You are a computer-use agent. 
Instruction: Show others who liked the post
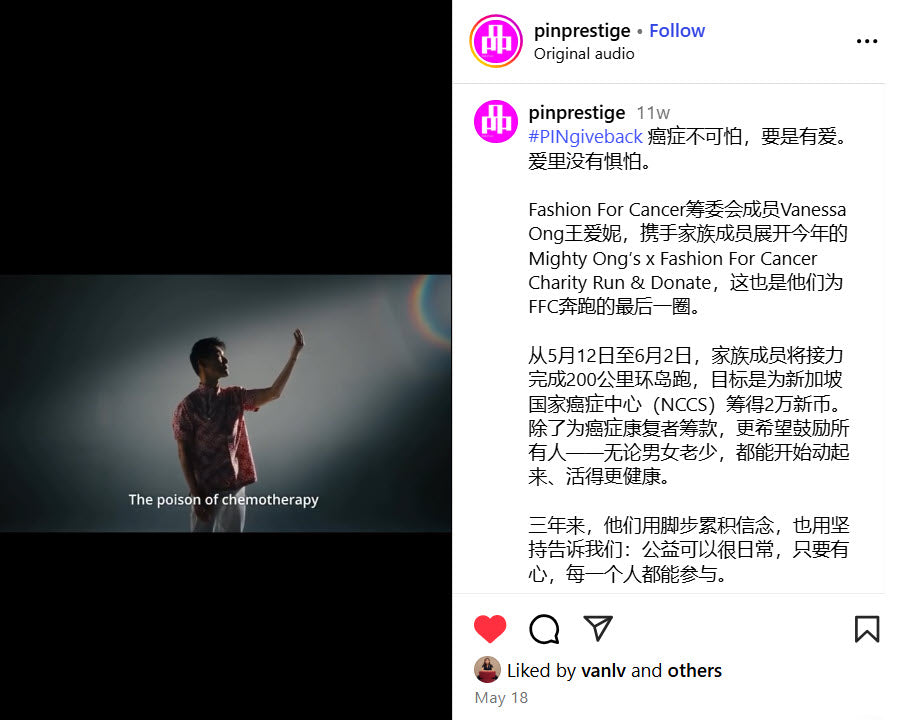coord(695,670)
